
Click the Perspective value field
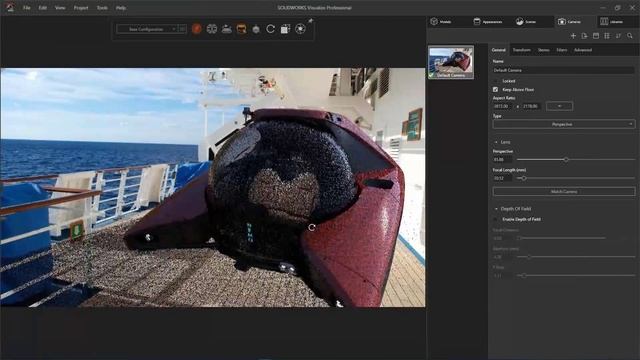point(502,160)
